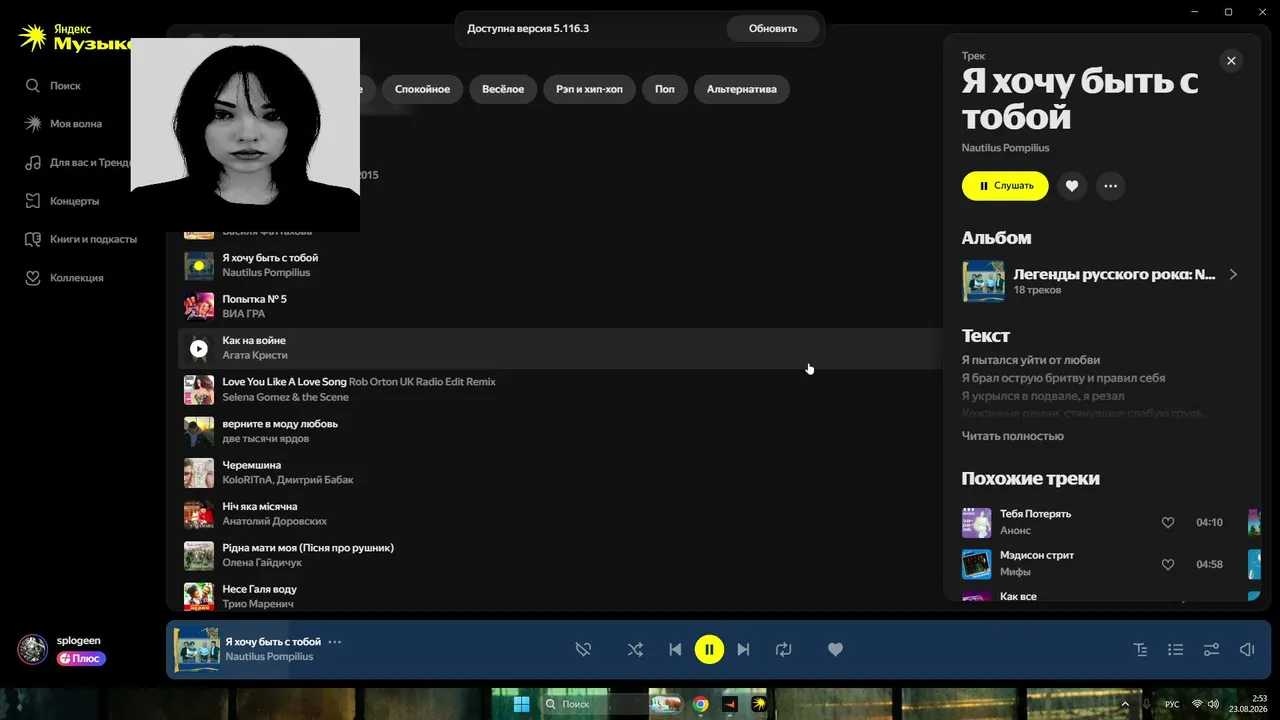
Task: Open artist Nautilus Pompilius in the track panel
Action: click(1005, 148)
